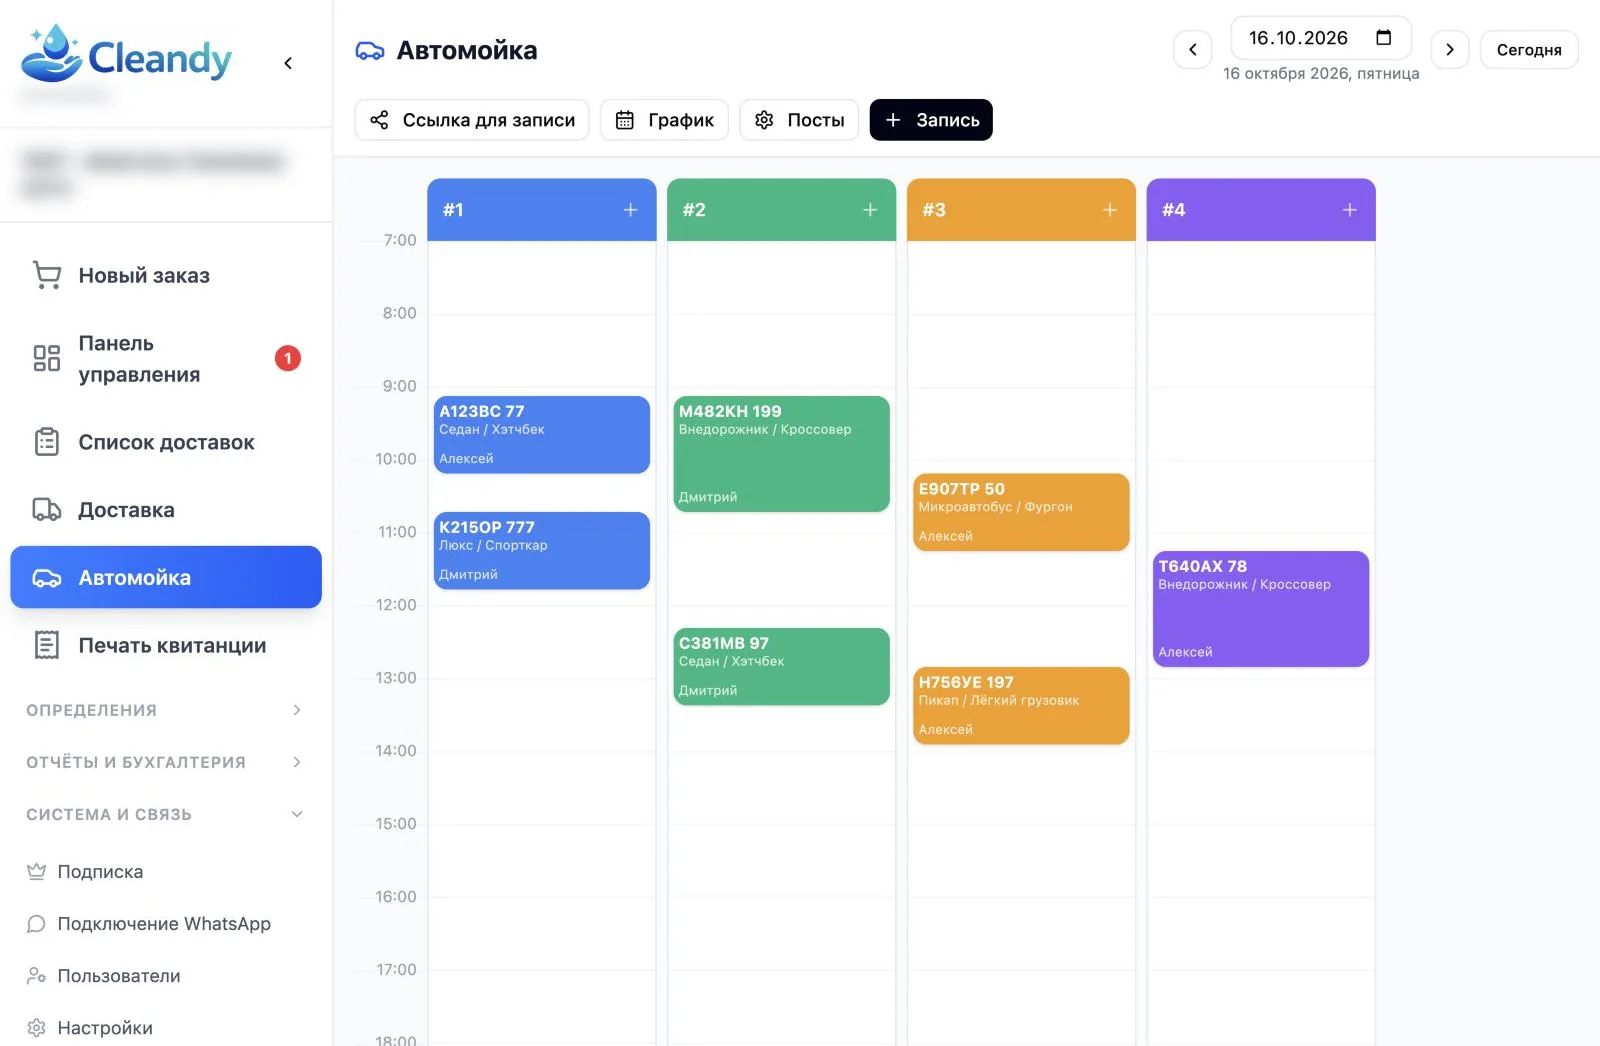Screen dimensions: 1600x1046
Task: Expand the Определения section
Action: pos(165,710)
